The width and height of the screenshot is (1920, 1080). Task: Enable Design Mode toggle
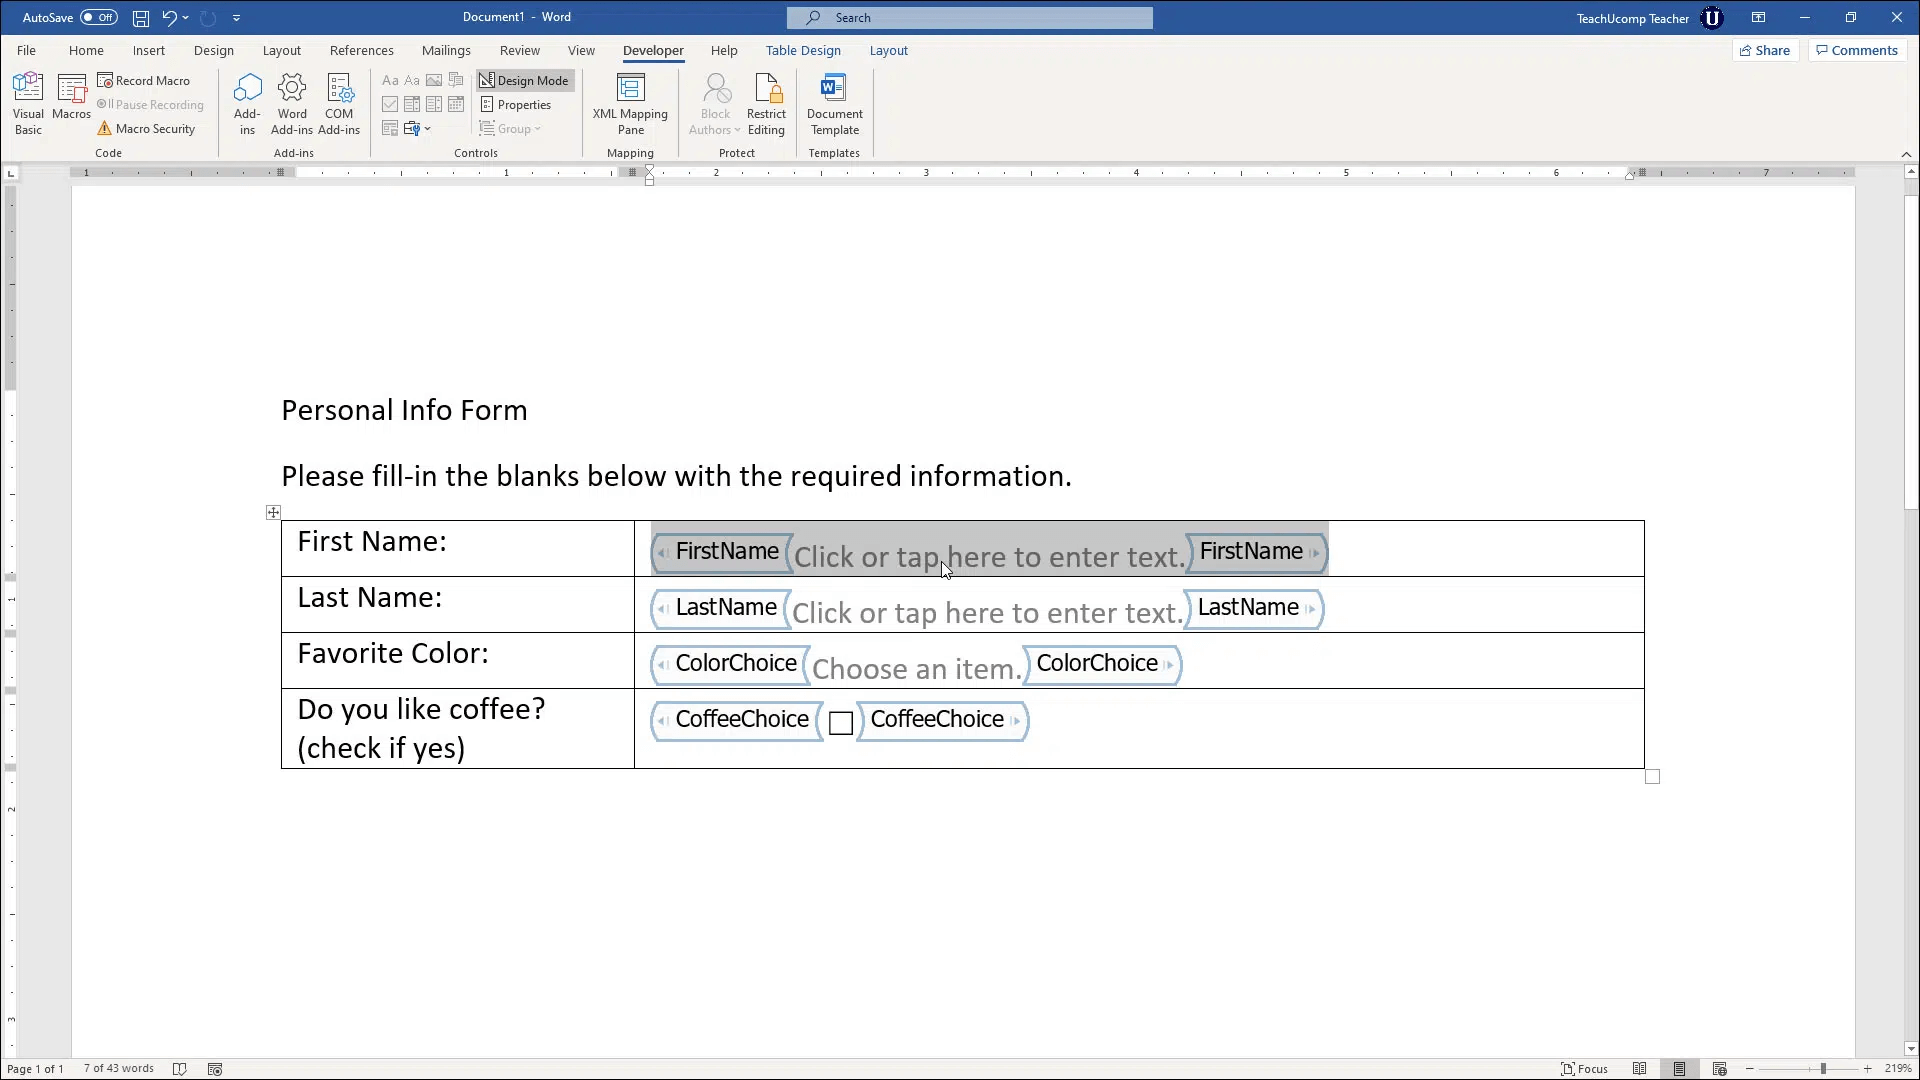coord(524,80)
